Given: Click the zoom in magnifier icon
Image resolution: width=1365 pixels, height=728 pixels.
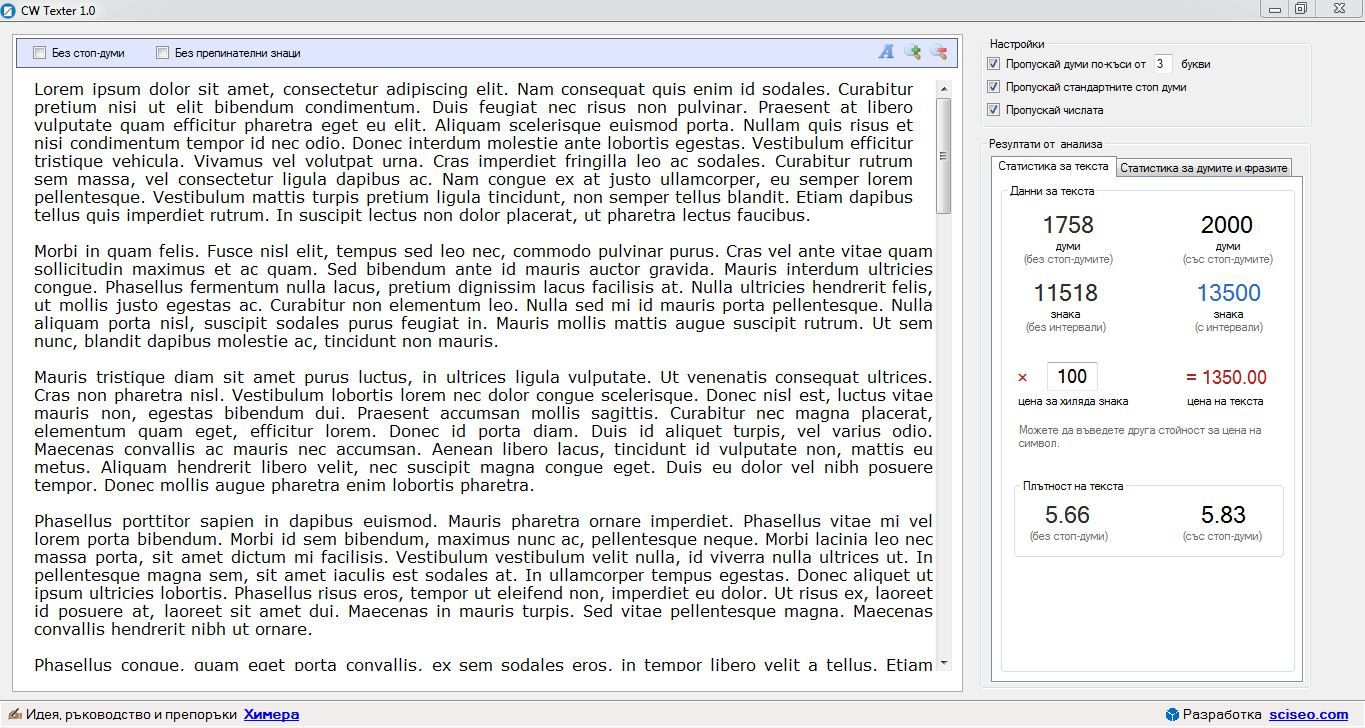Looking at the screenshot, I should [912, 52].
